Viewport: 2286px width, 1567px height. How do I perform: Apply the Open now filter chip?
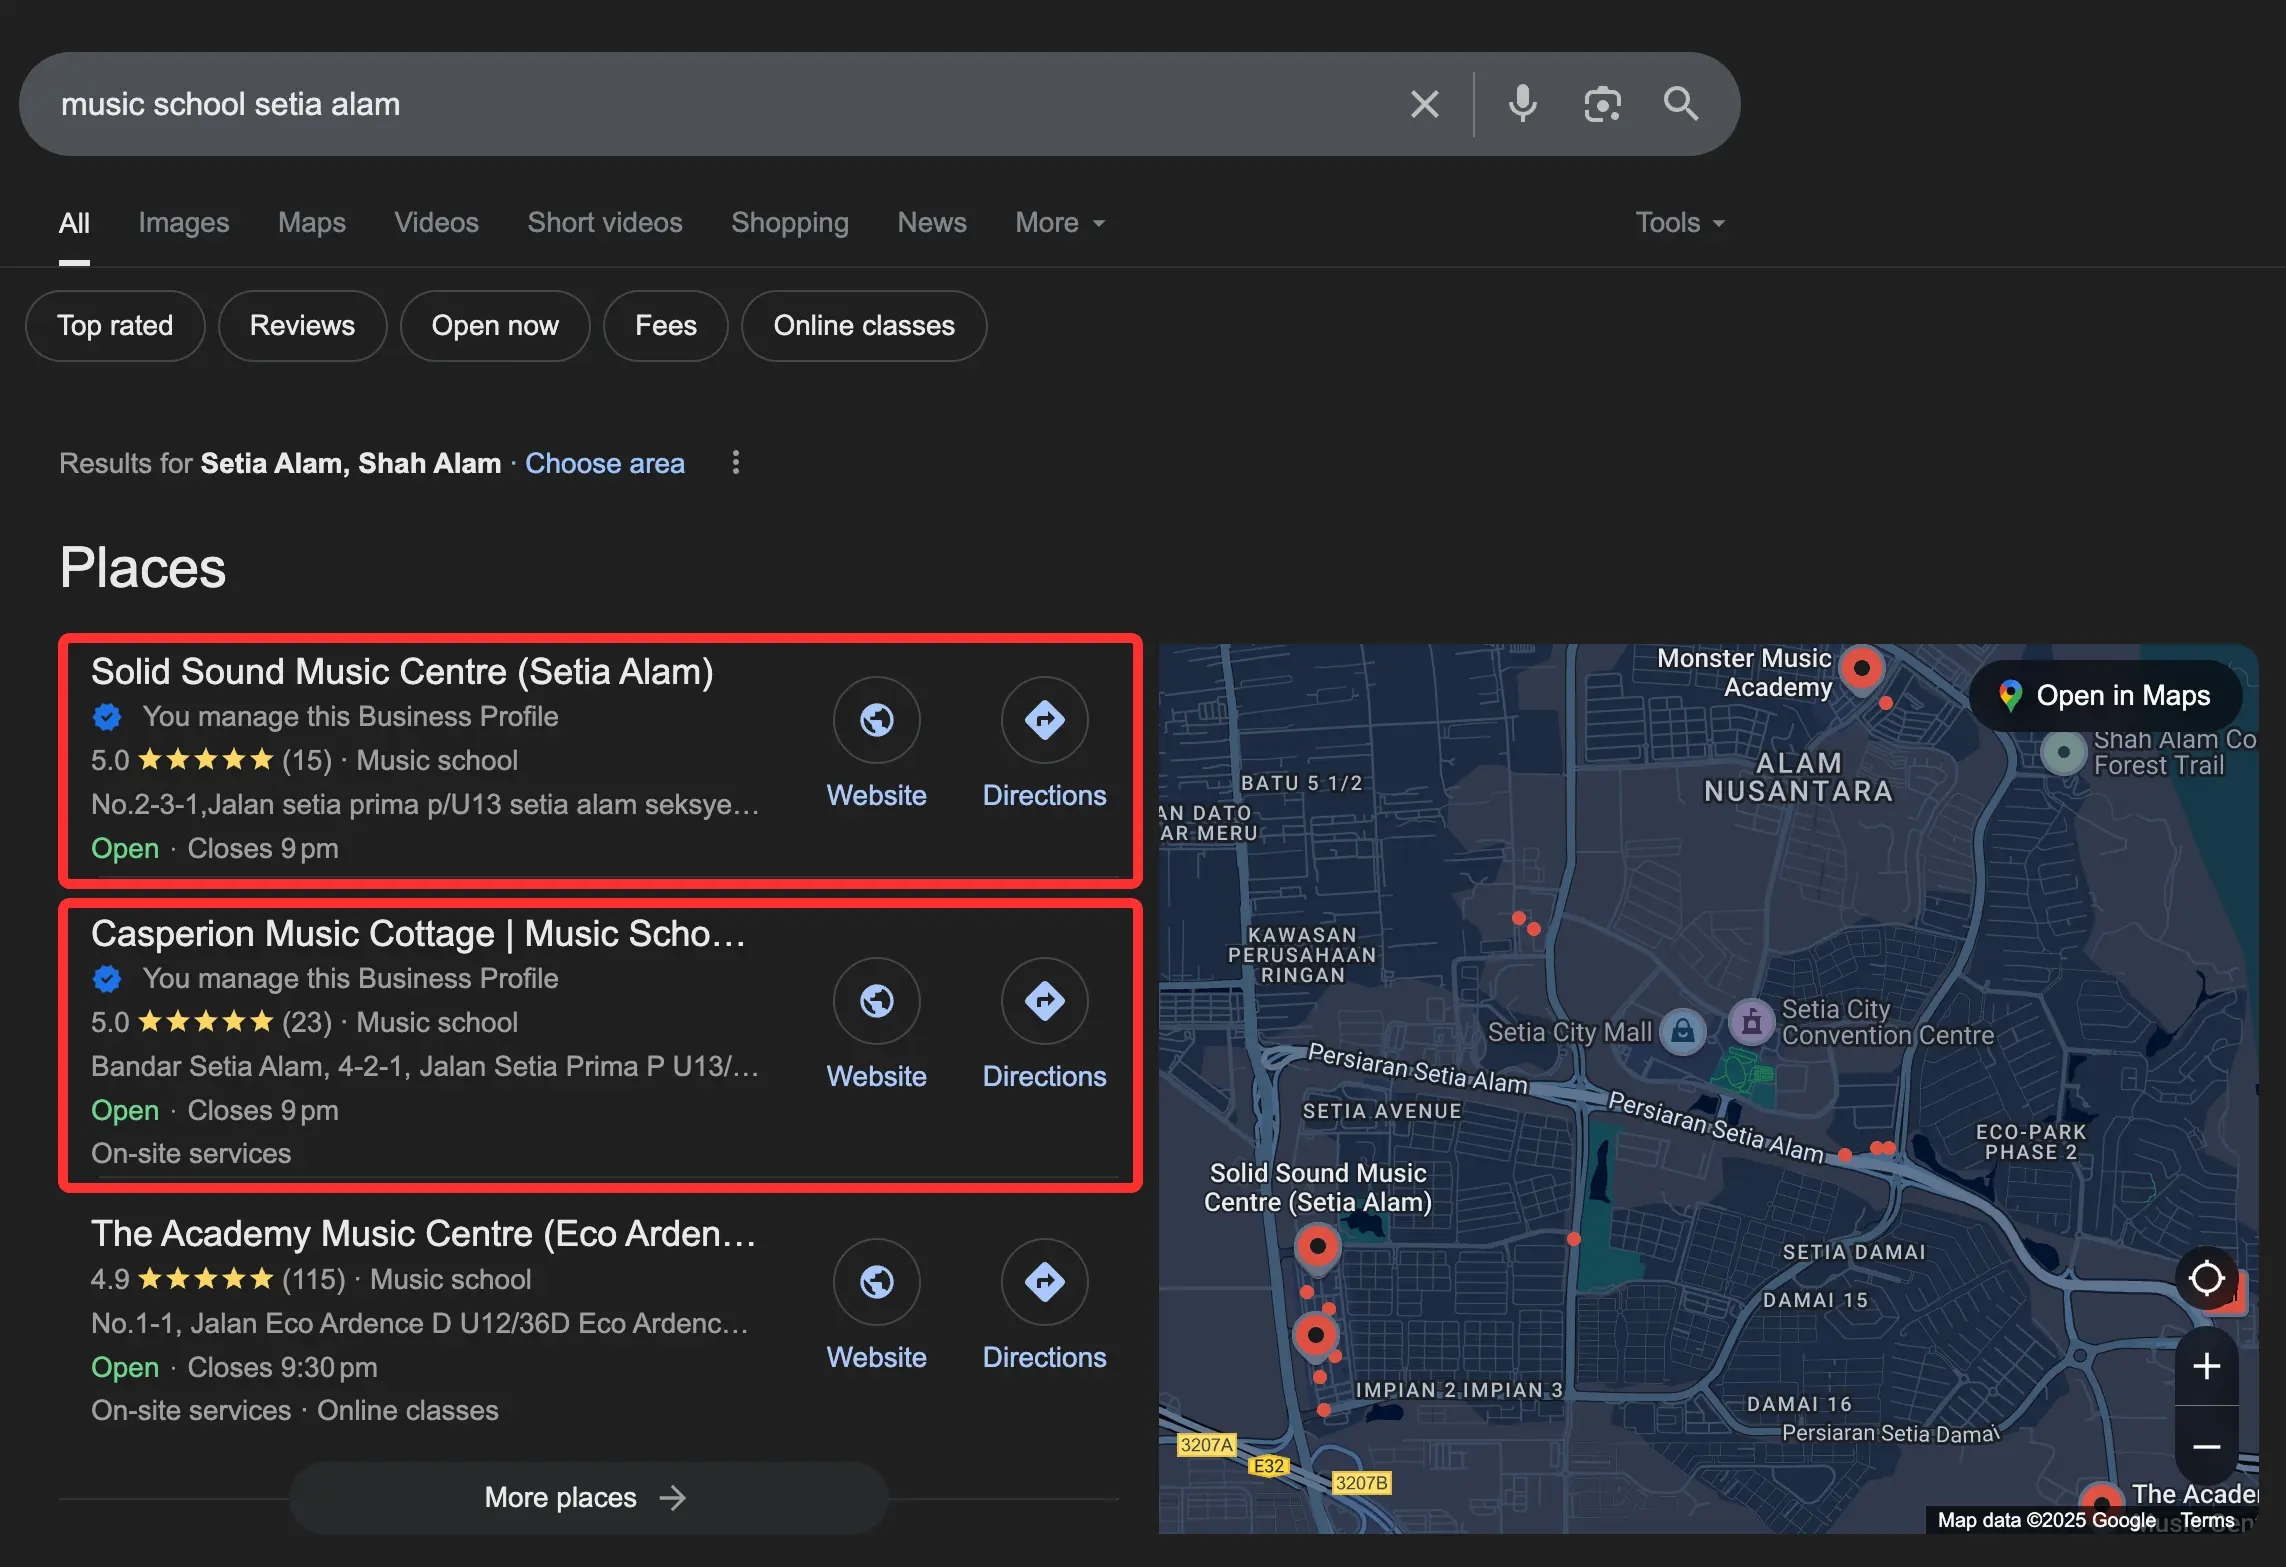pos(495,326)
